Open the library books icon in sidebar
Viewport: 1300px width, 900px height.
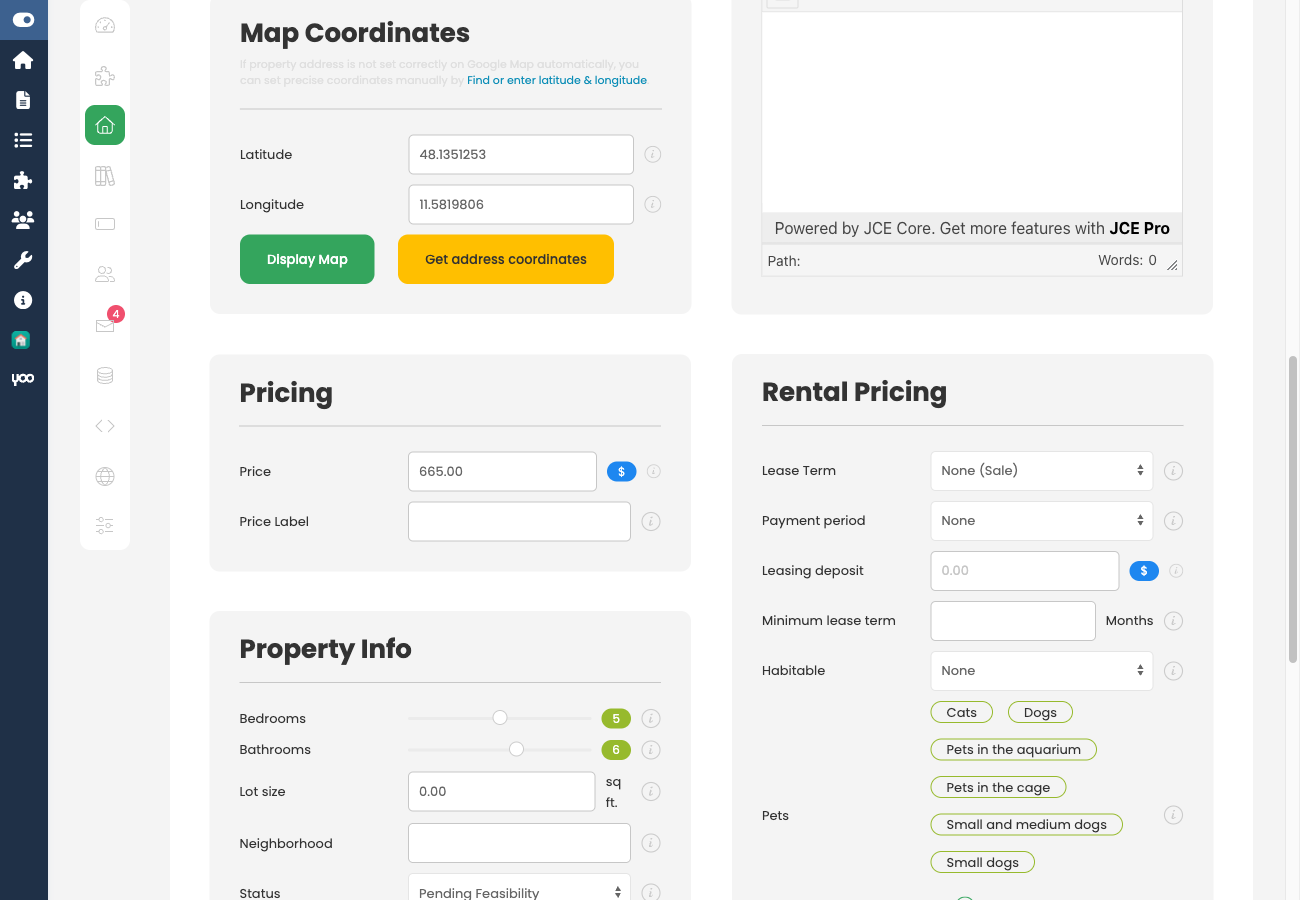tap(105, 176)
